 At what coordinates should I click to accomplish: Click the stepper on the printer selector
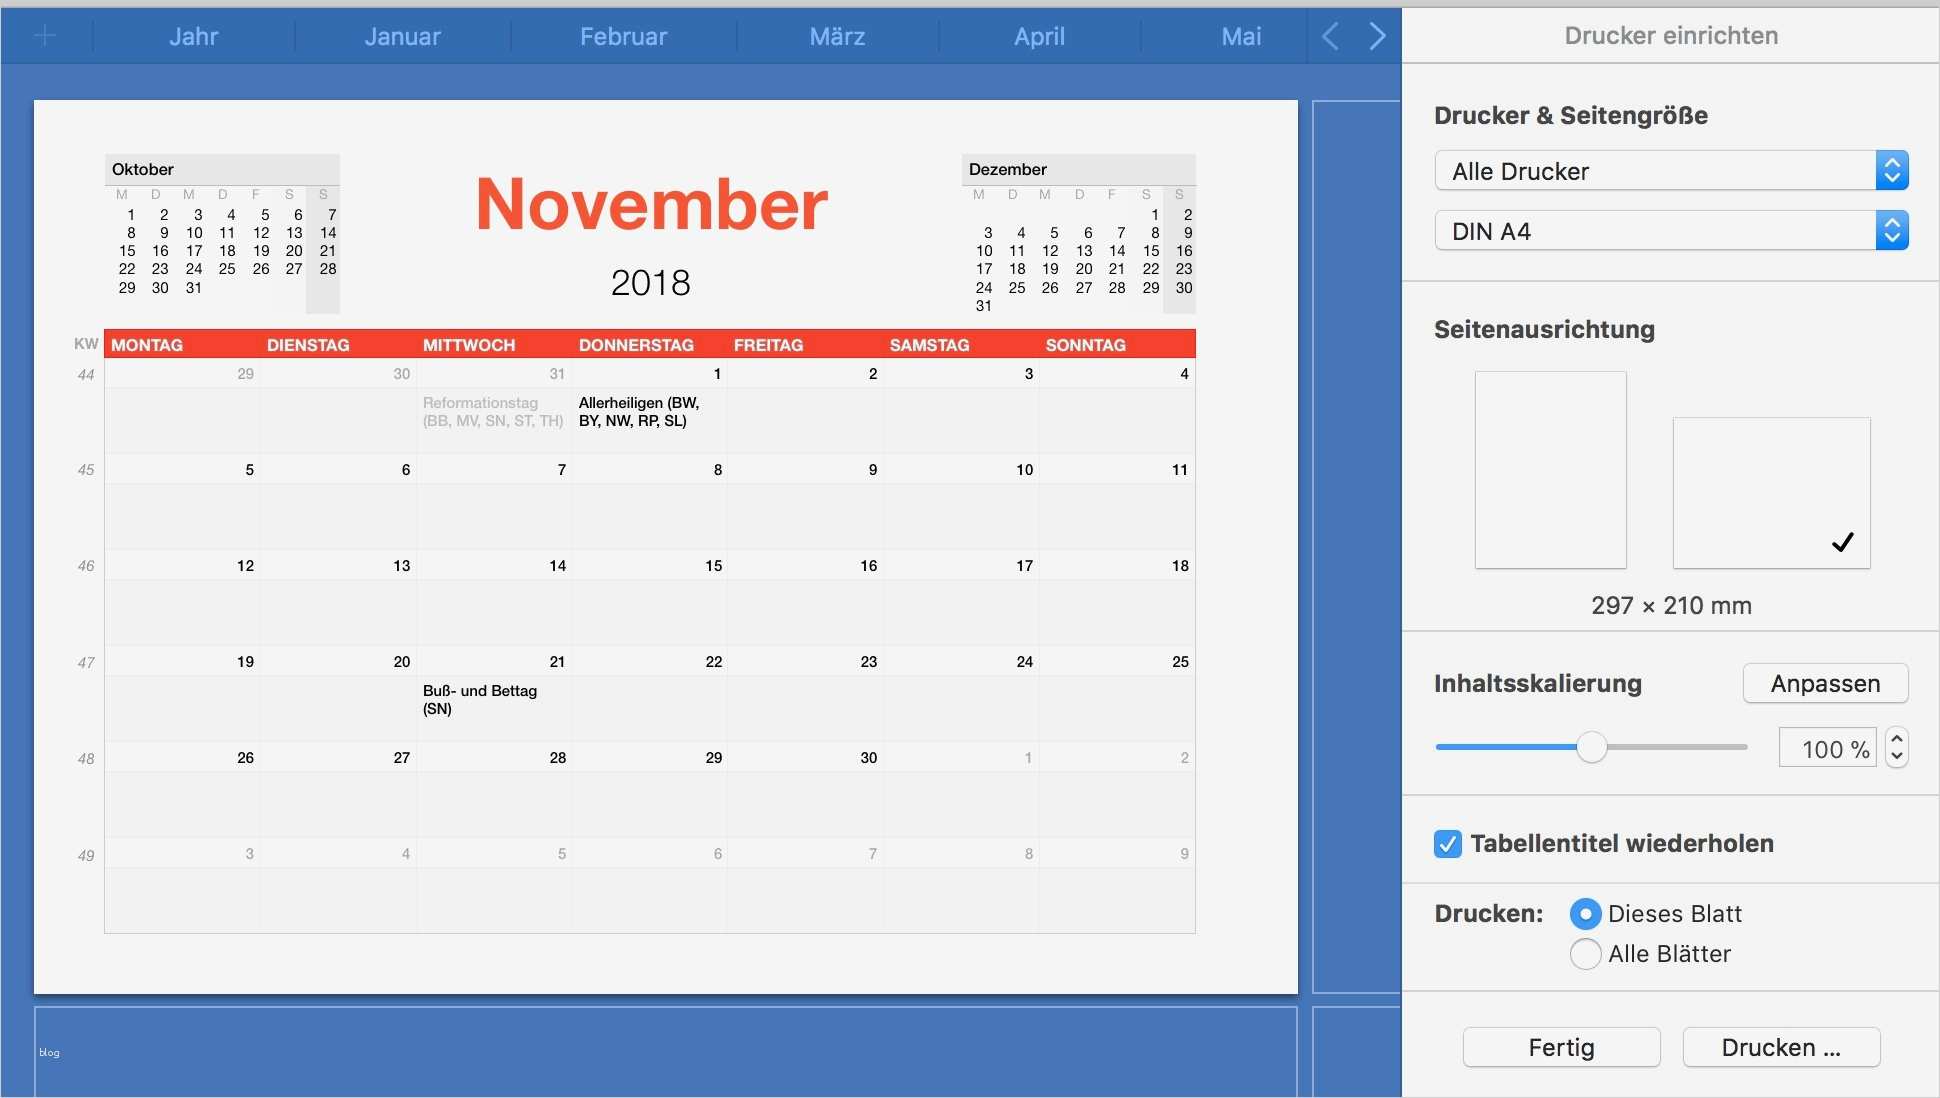point(1891,170)
